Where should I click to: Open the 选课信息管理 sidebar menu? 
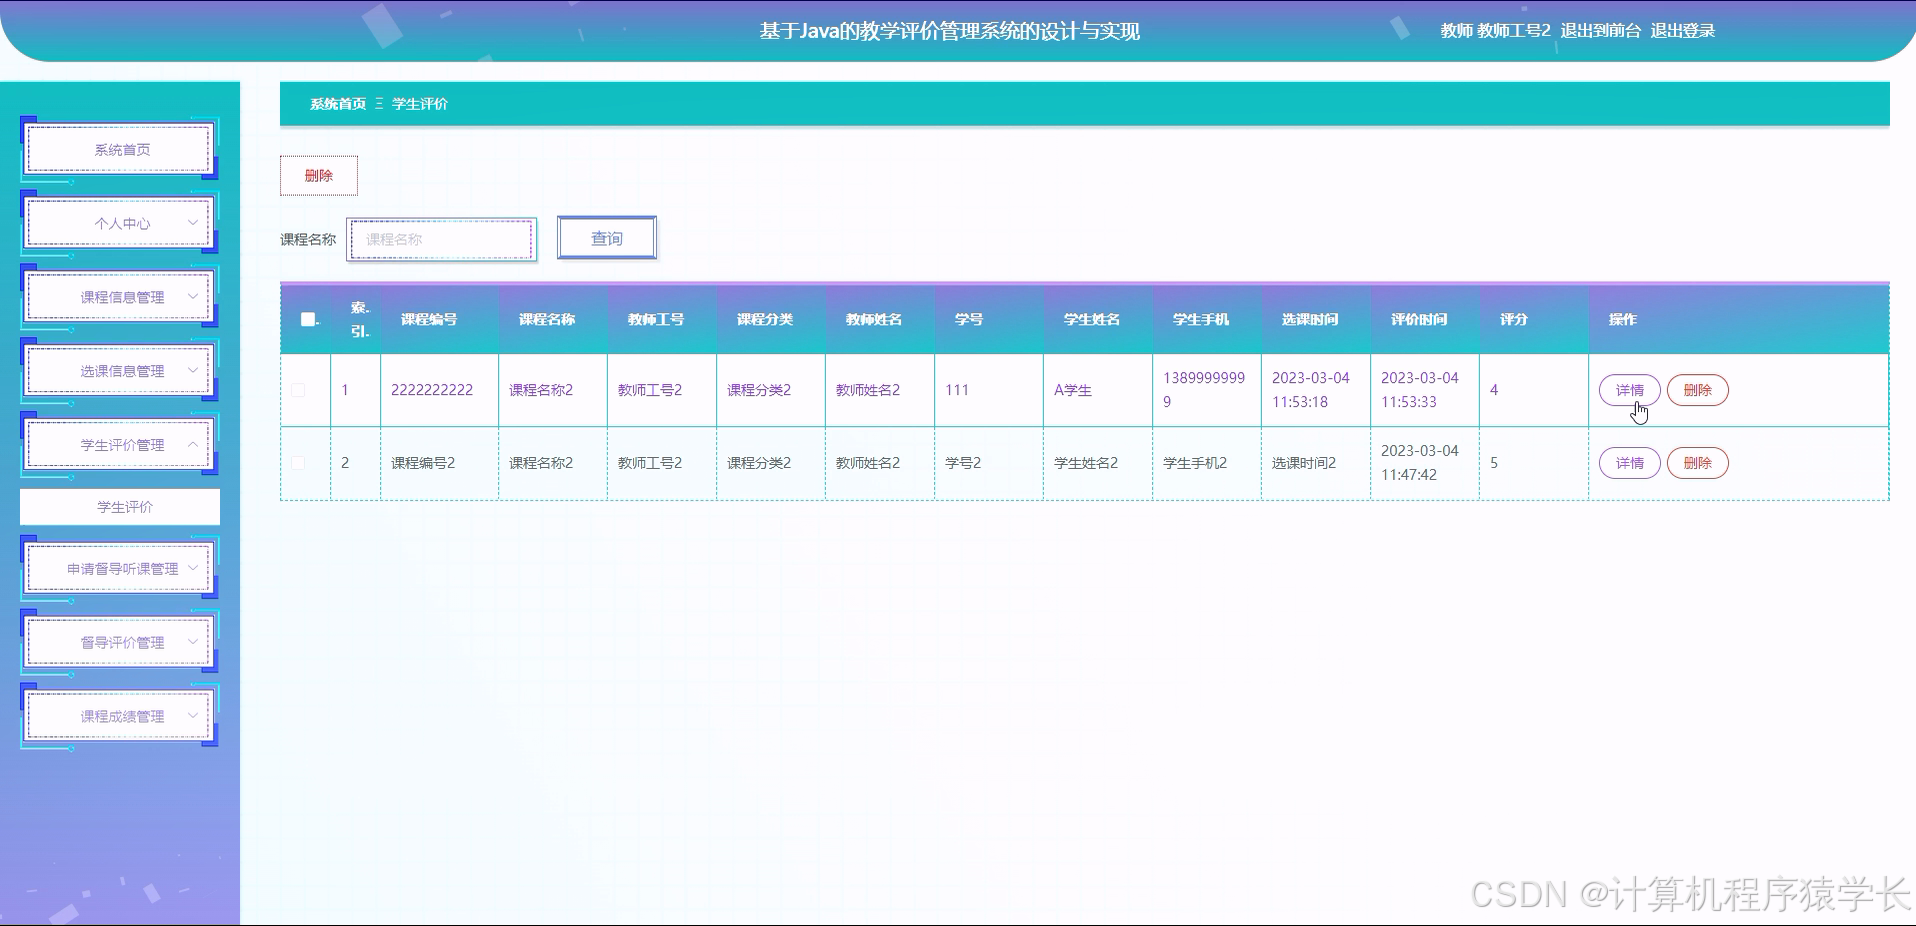(119, 371)
